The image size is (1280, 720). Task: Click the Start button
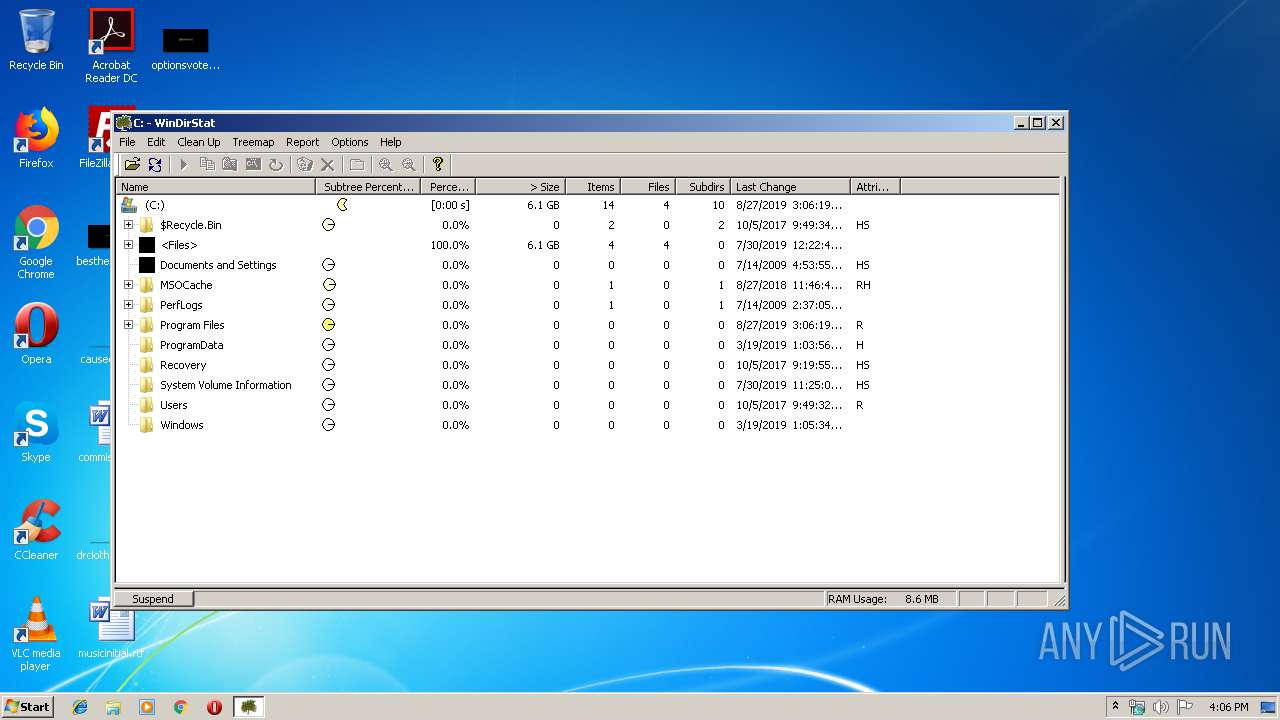[28, 706]
